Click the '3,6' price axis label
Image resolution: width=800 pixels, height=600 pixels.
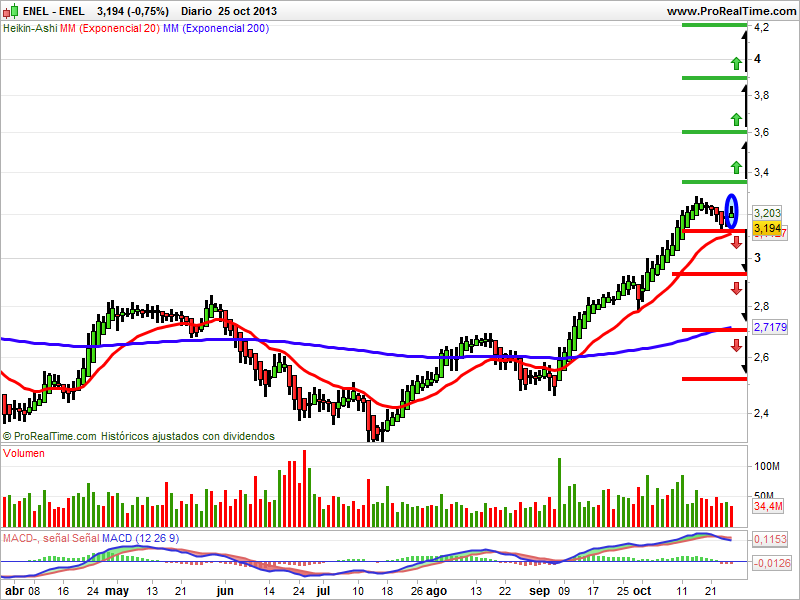(x=762, y=133)
